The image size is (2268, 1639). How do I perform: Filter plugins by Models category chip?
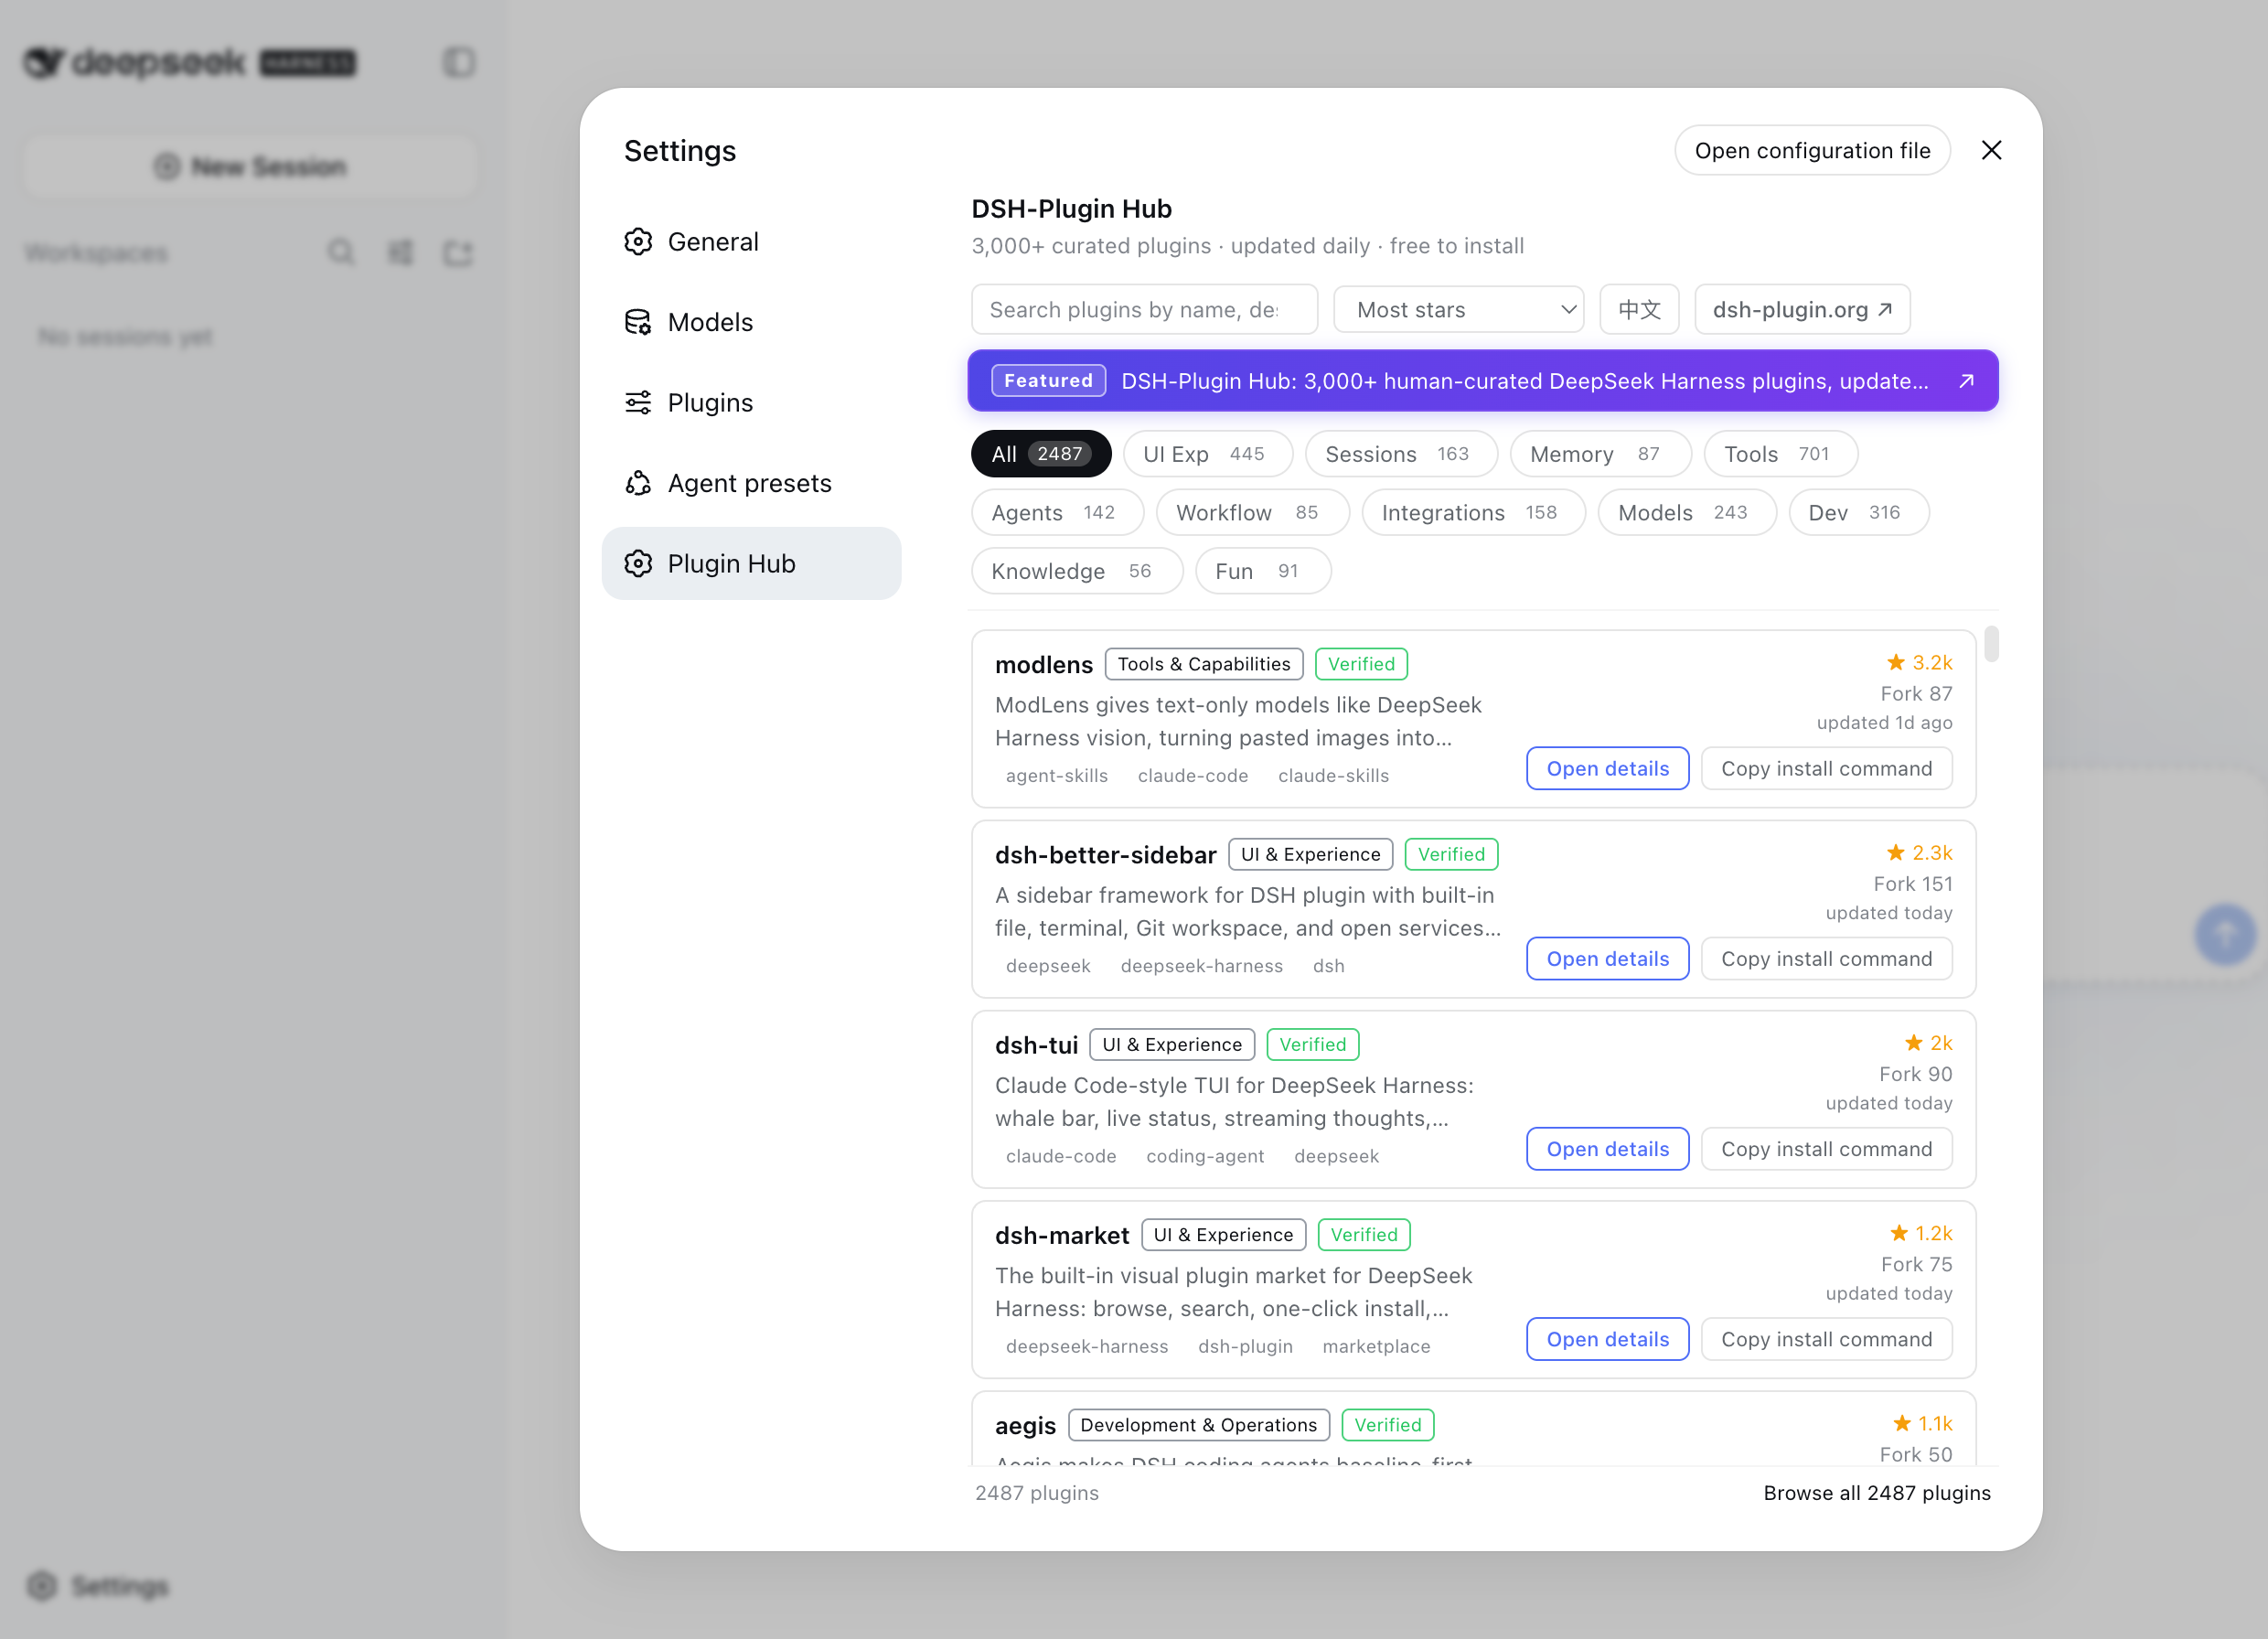[1686, 512]
